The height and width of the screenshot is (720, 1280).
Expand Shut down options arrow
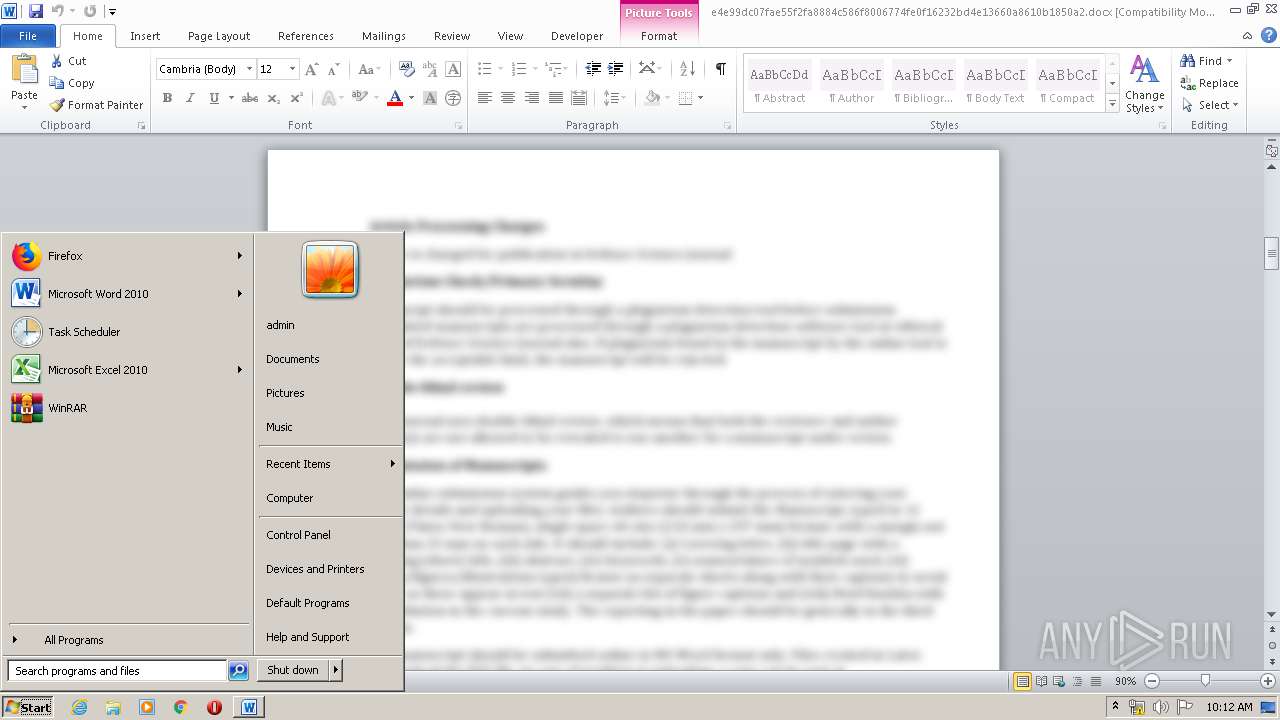click(x=336, y=670)
